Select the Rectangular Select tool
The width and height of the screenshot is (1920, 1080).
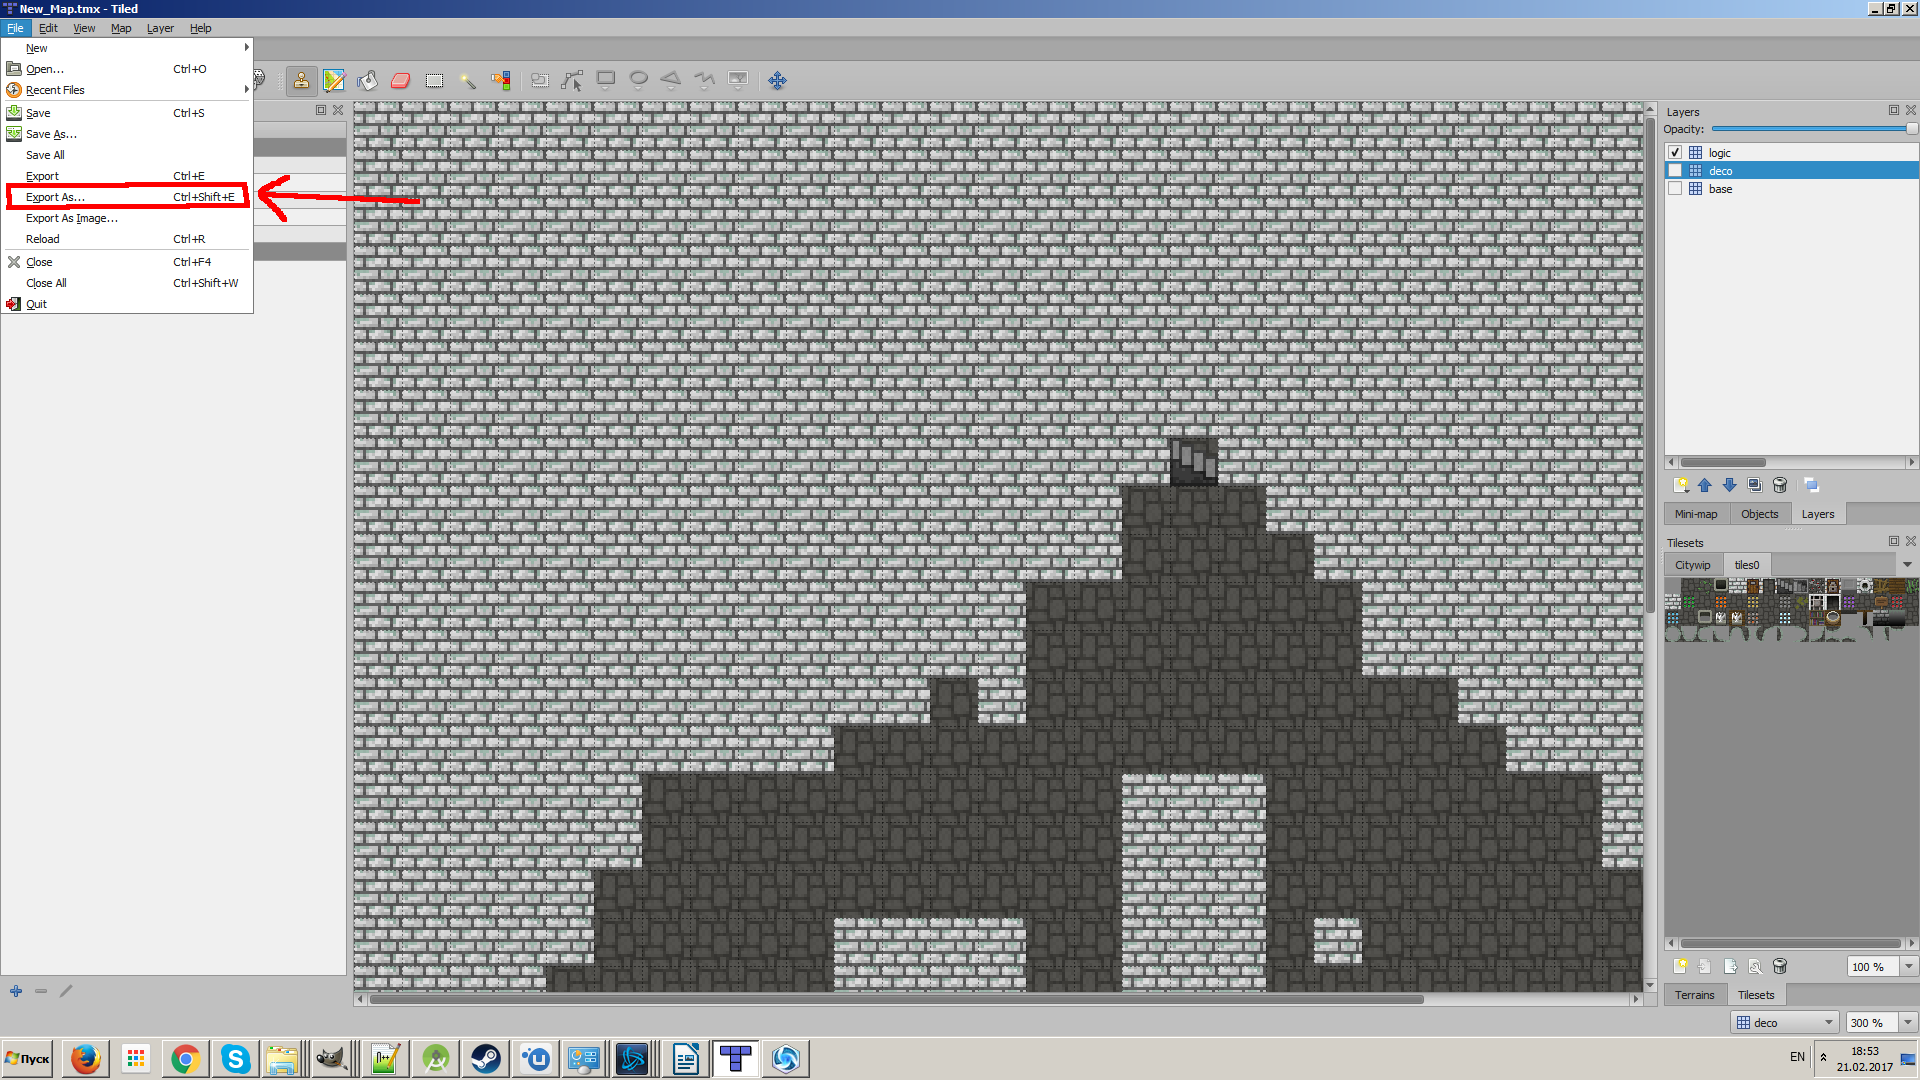pos(434,81)
